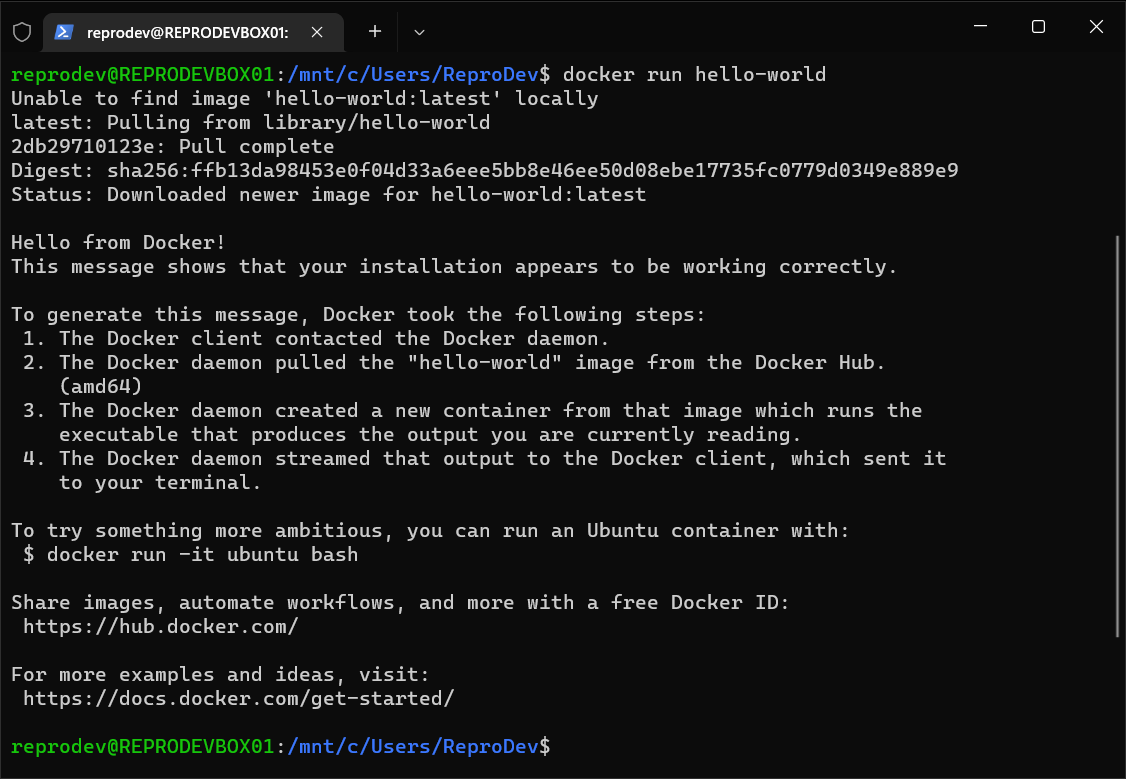Click the green reprodev@REPRODEVBOX01 prompt text
The width and height of the screenshot is (1126, 779).
point(142,74)
